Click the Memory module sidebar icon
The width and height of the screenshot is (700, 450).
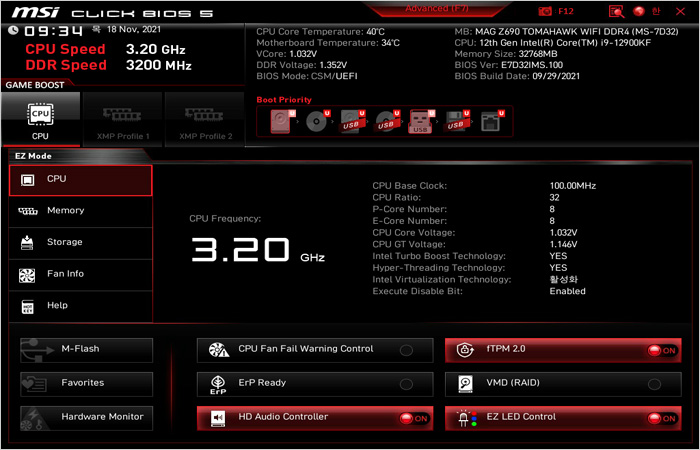28,211
